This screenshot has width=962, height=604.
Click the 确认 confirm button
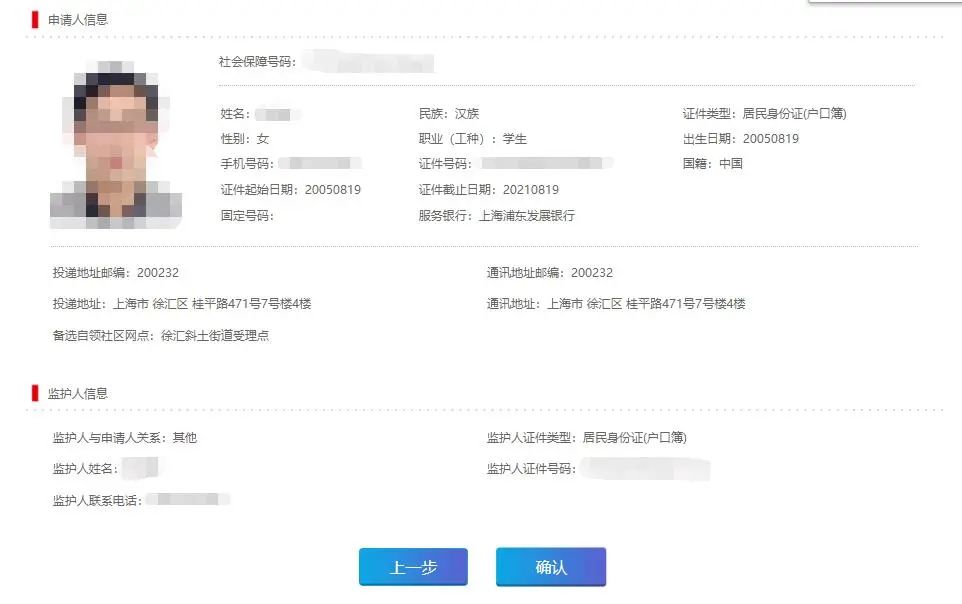550,567
